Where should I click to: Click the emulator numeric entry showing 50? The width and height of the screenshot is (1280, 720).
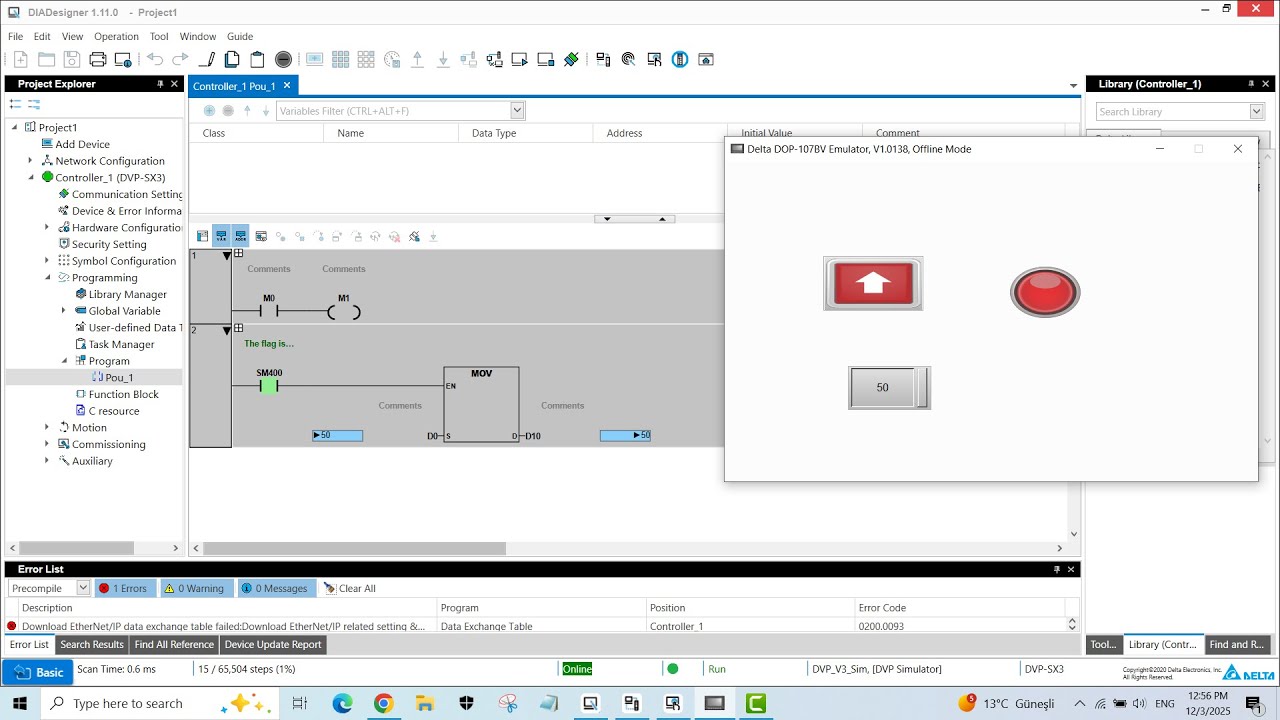(889, 387)
